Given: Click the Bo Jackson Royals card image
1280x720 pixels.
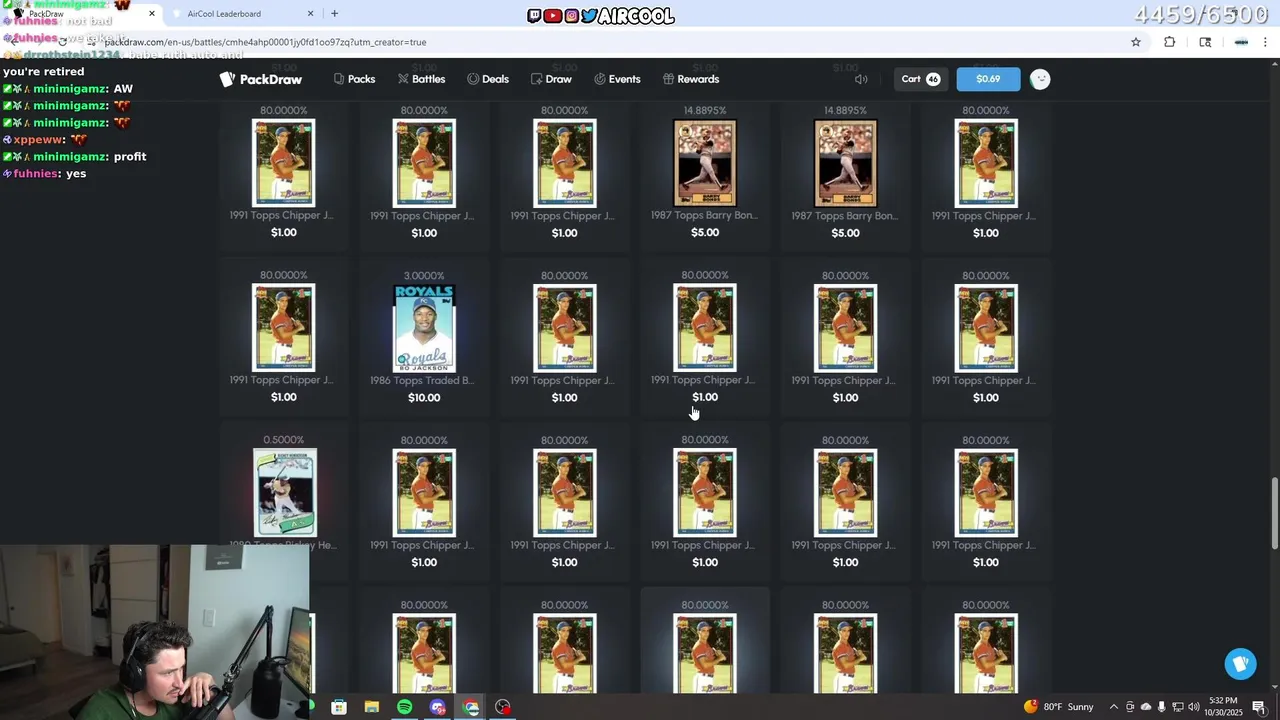Looking at the screenshot, I should pos(424,328).
